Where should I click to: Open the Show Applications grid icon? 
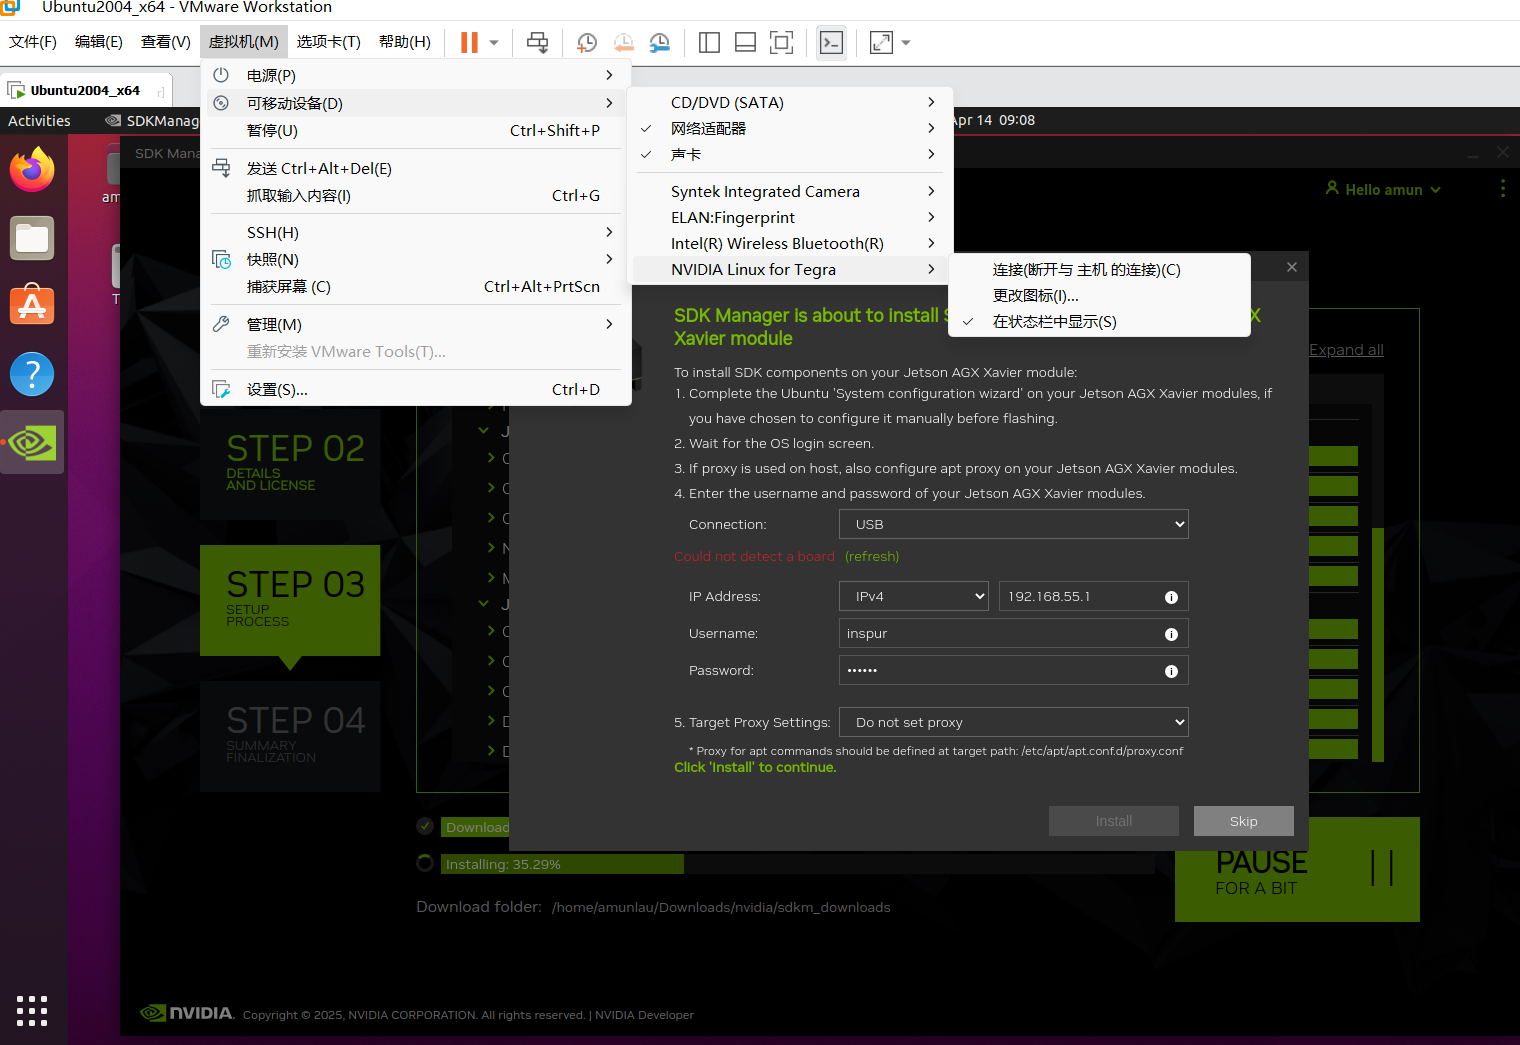click(x=32, y=1011)
